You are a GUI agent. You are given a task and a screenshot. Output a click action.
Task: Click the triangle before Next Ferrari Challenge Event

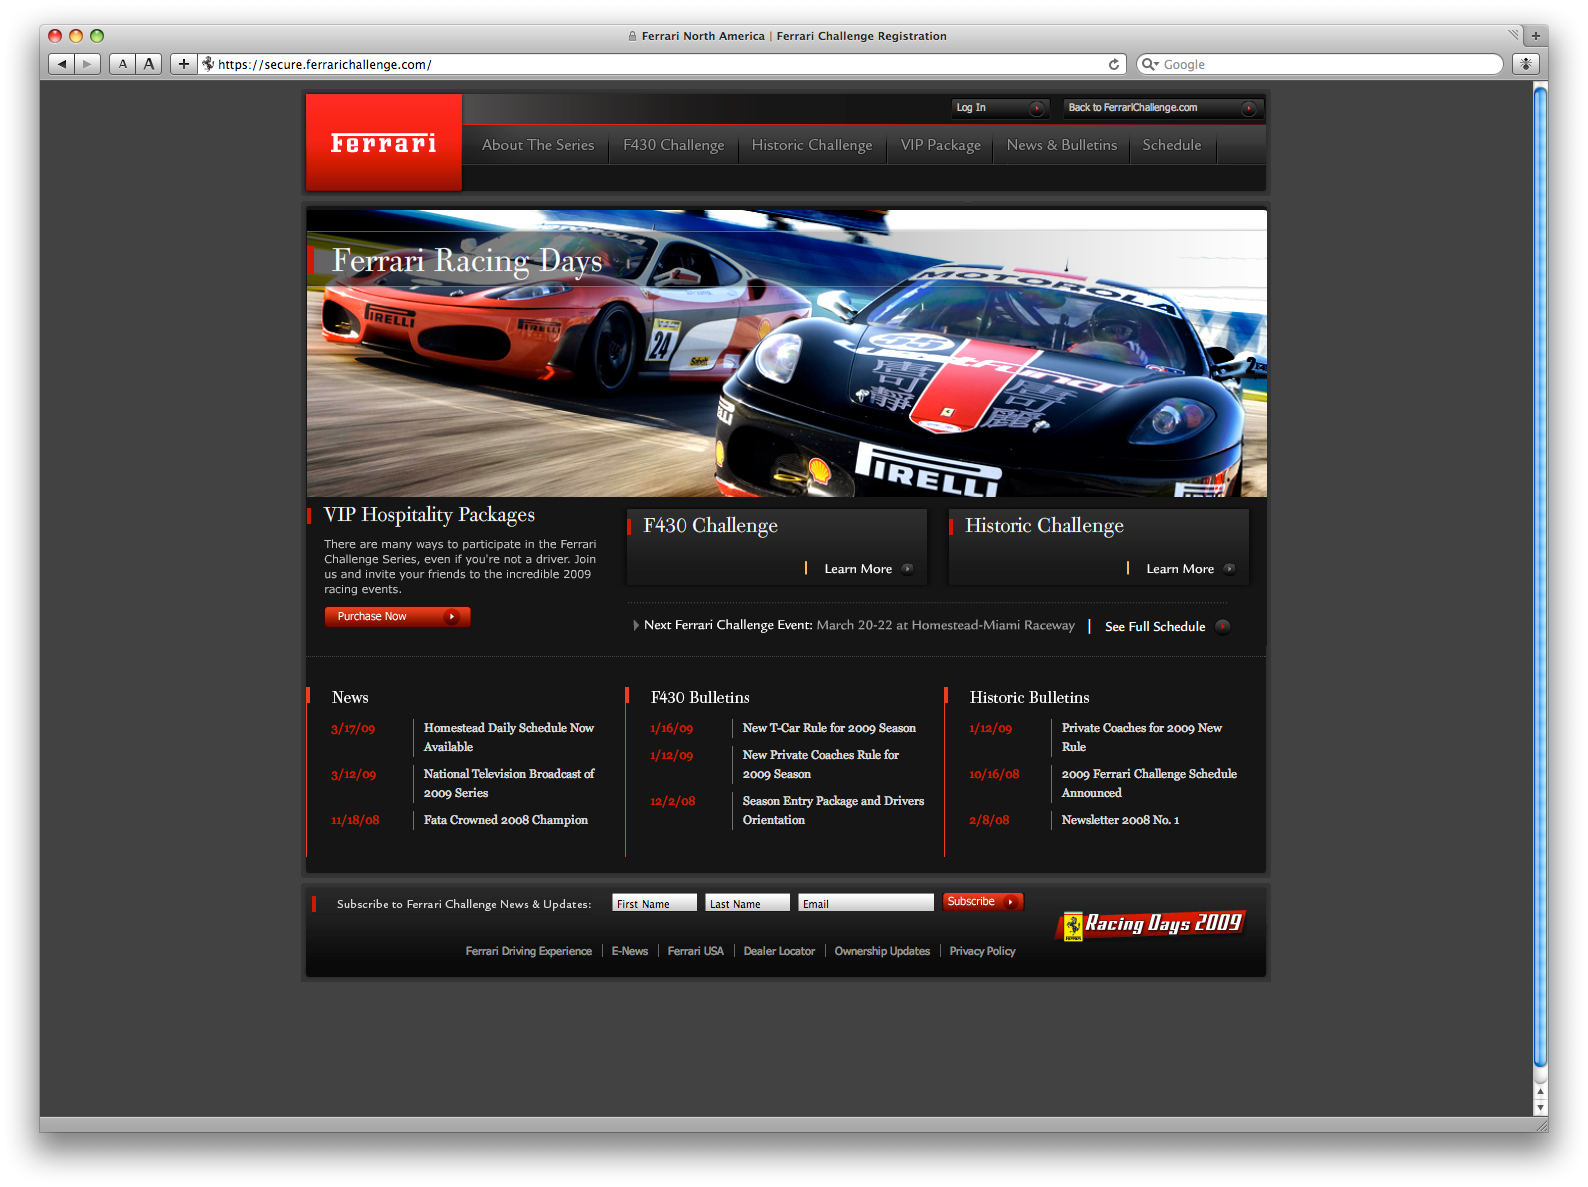coord(636,625)
